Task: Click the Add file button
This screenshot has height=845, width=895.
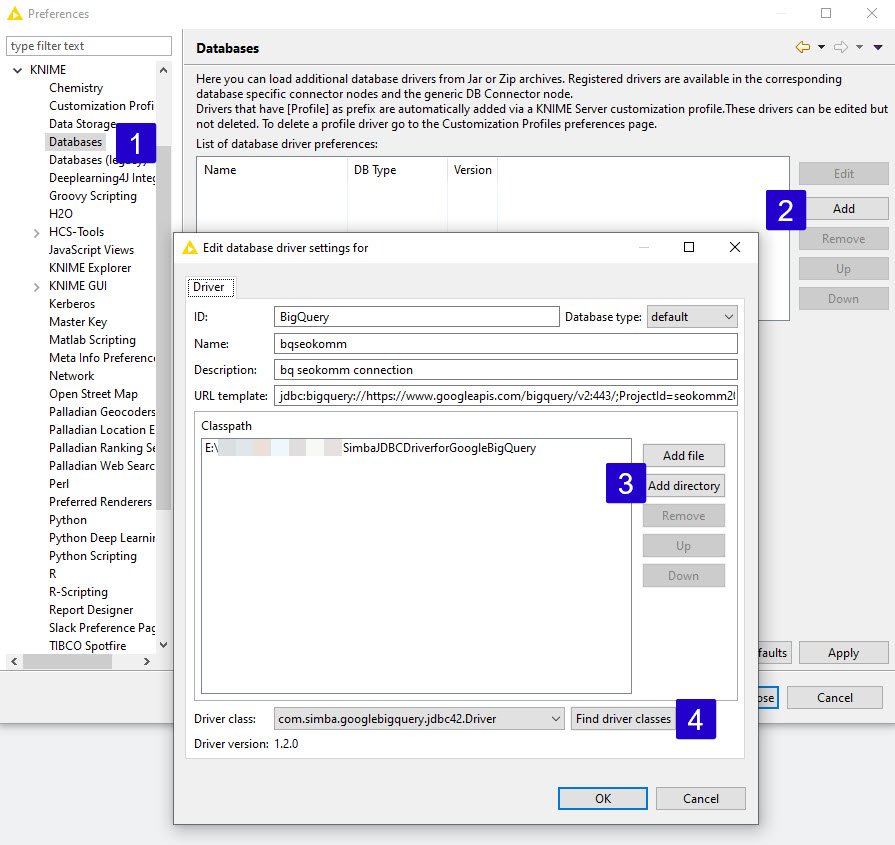Action: coord(683,456)
